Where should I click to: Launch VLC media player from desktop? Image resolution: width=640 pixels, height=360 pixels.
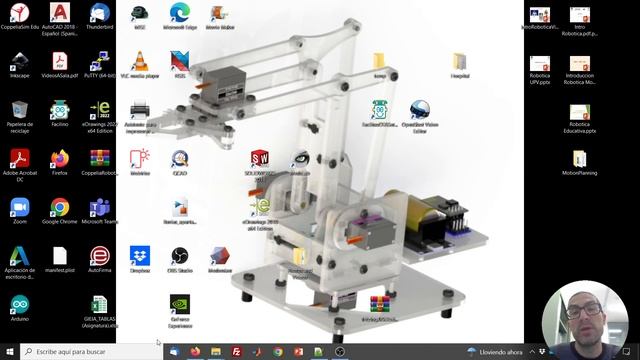pos(140,65)
